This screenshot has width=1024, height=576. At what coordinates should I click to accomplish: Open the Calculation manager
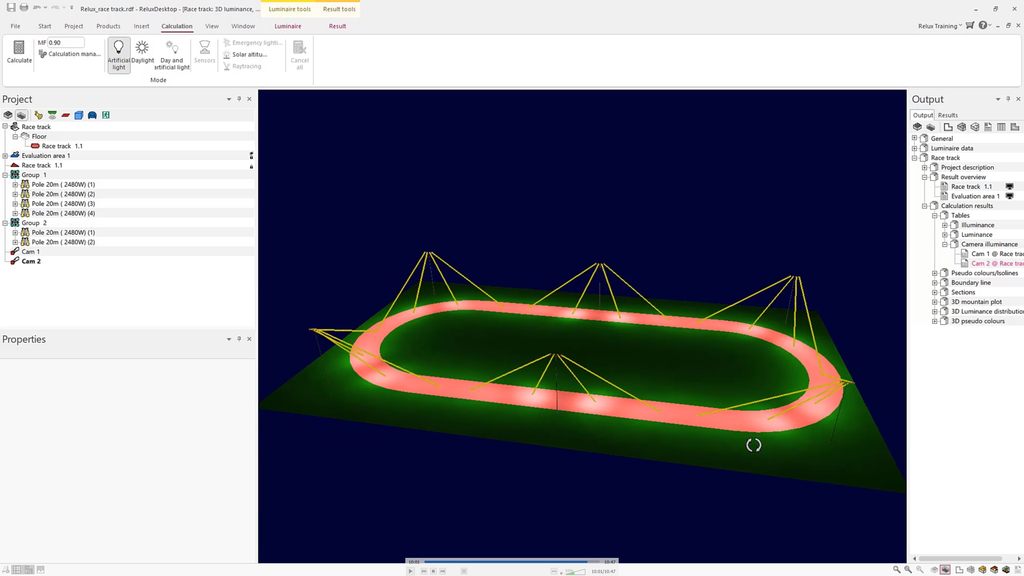tap(69, 54)
